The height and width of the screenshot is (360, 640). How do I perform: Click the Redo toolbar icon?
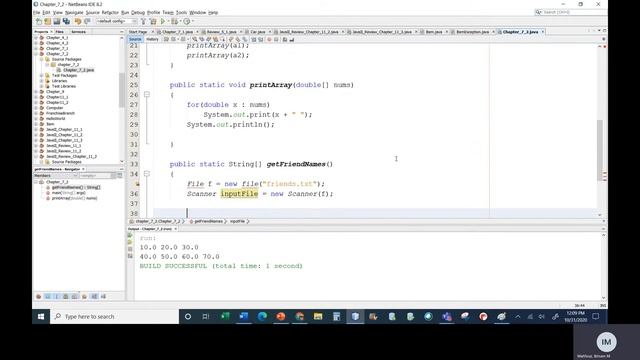87,21
